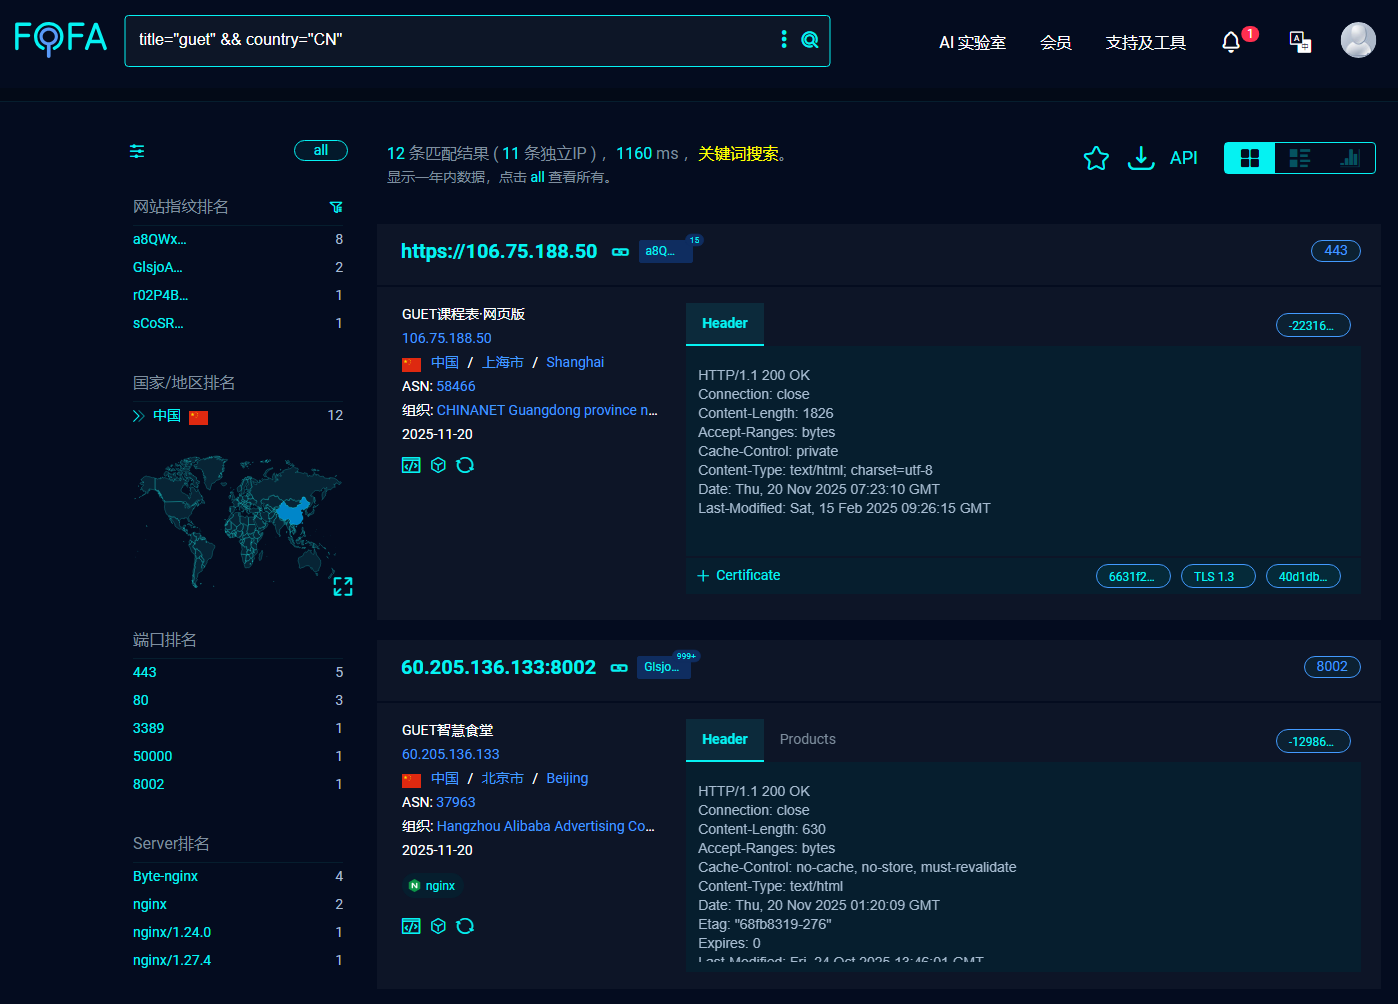View source code icon for 106.75.188.50

tap(411, 465)
